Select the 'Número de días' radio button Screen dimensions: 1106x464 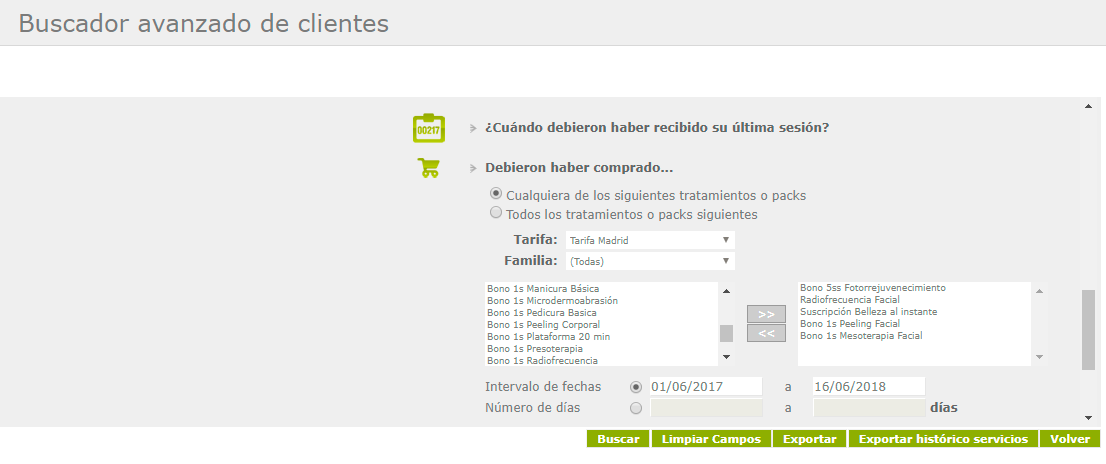pyautogui.click(x=636, y=408)
